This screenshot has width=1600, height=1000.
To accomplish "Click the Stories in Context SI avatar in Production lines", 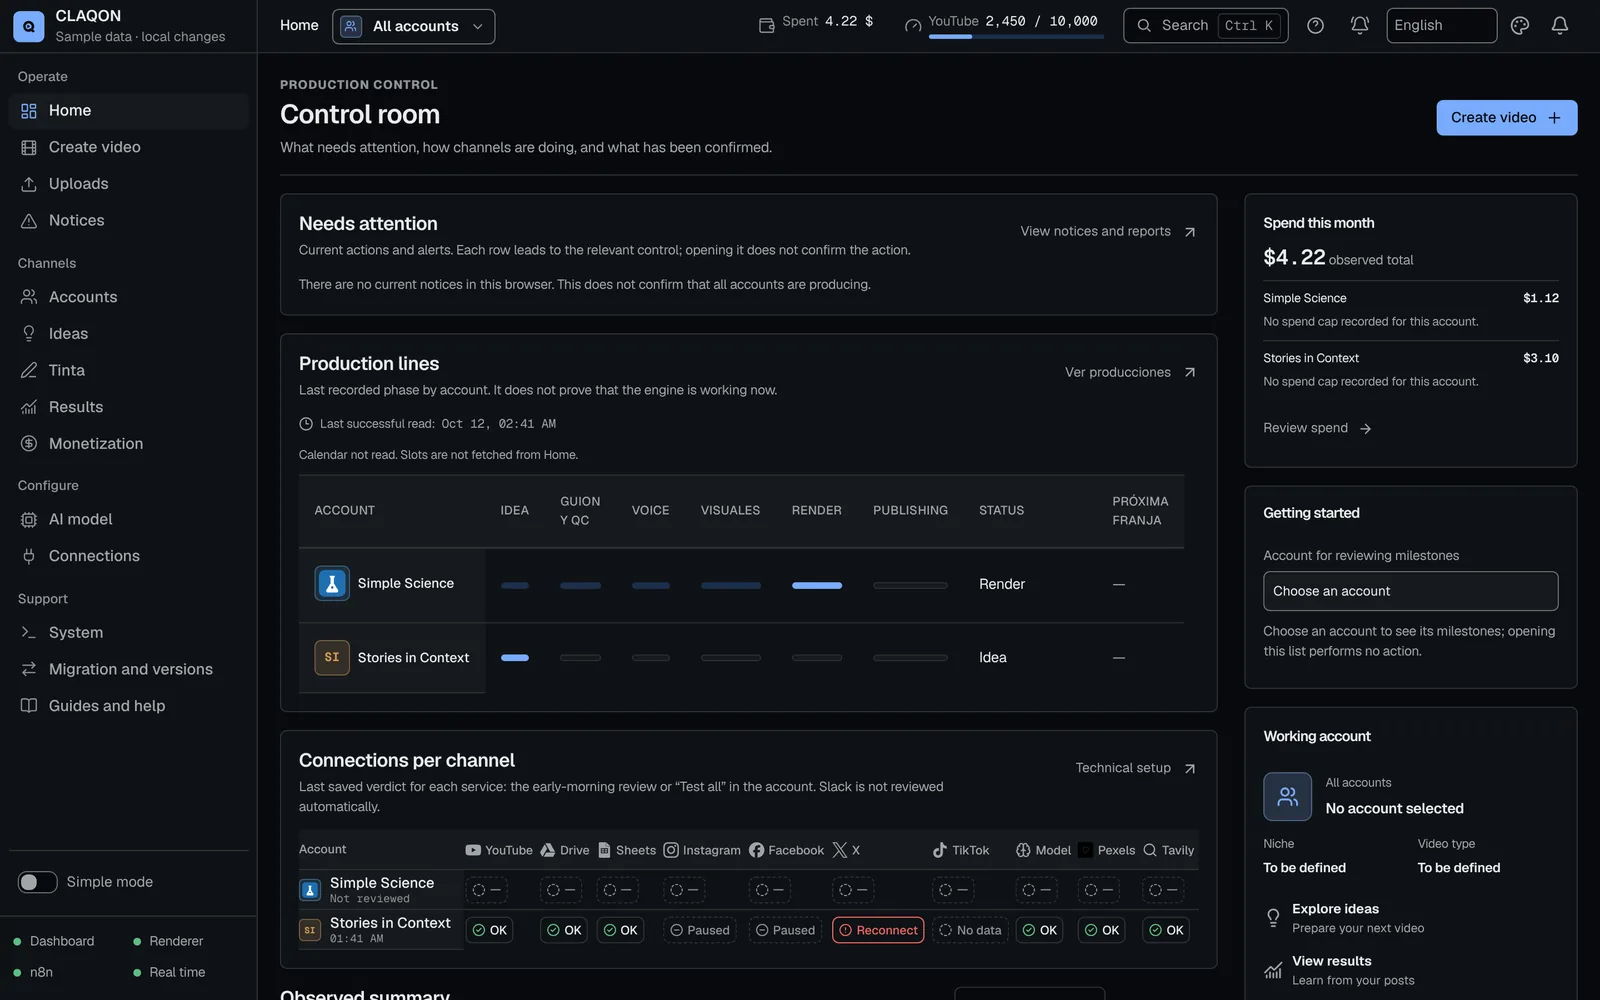I will [x=332, y=657].
